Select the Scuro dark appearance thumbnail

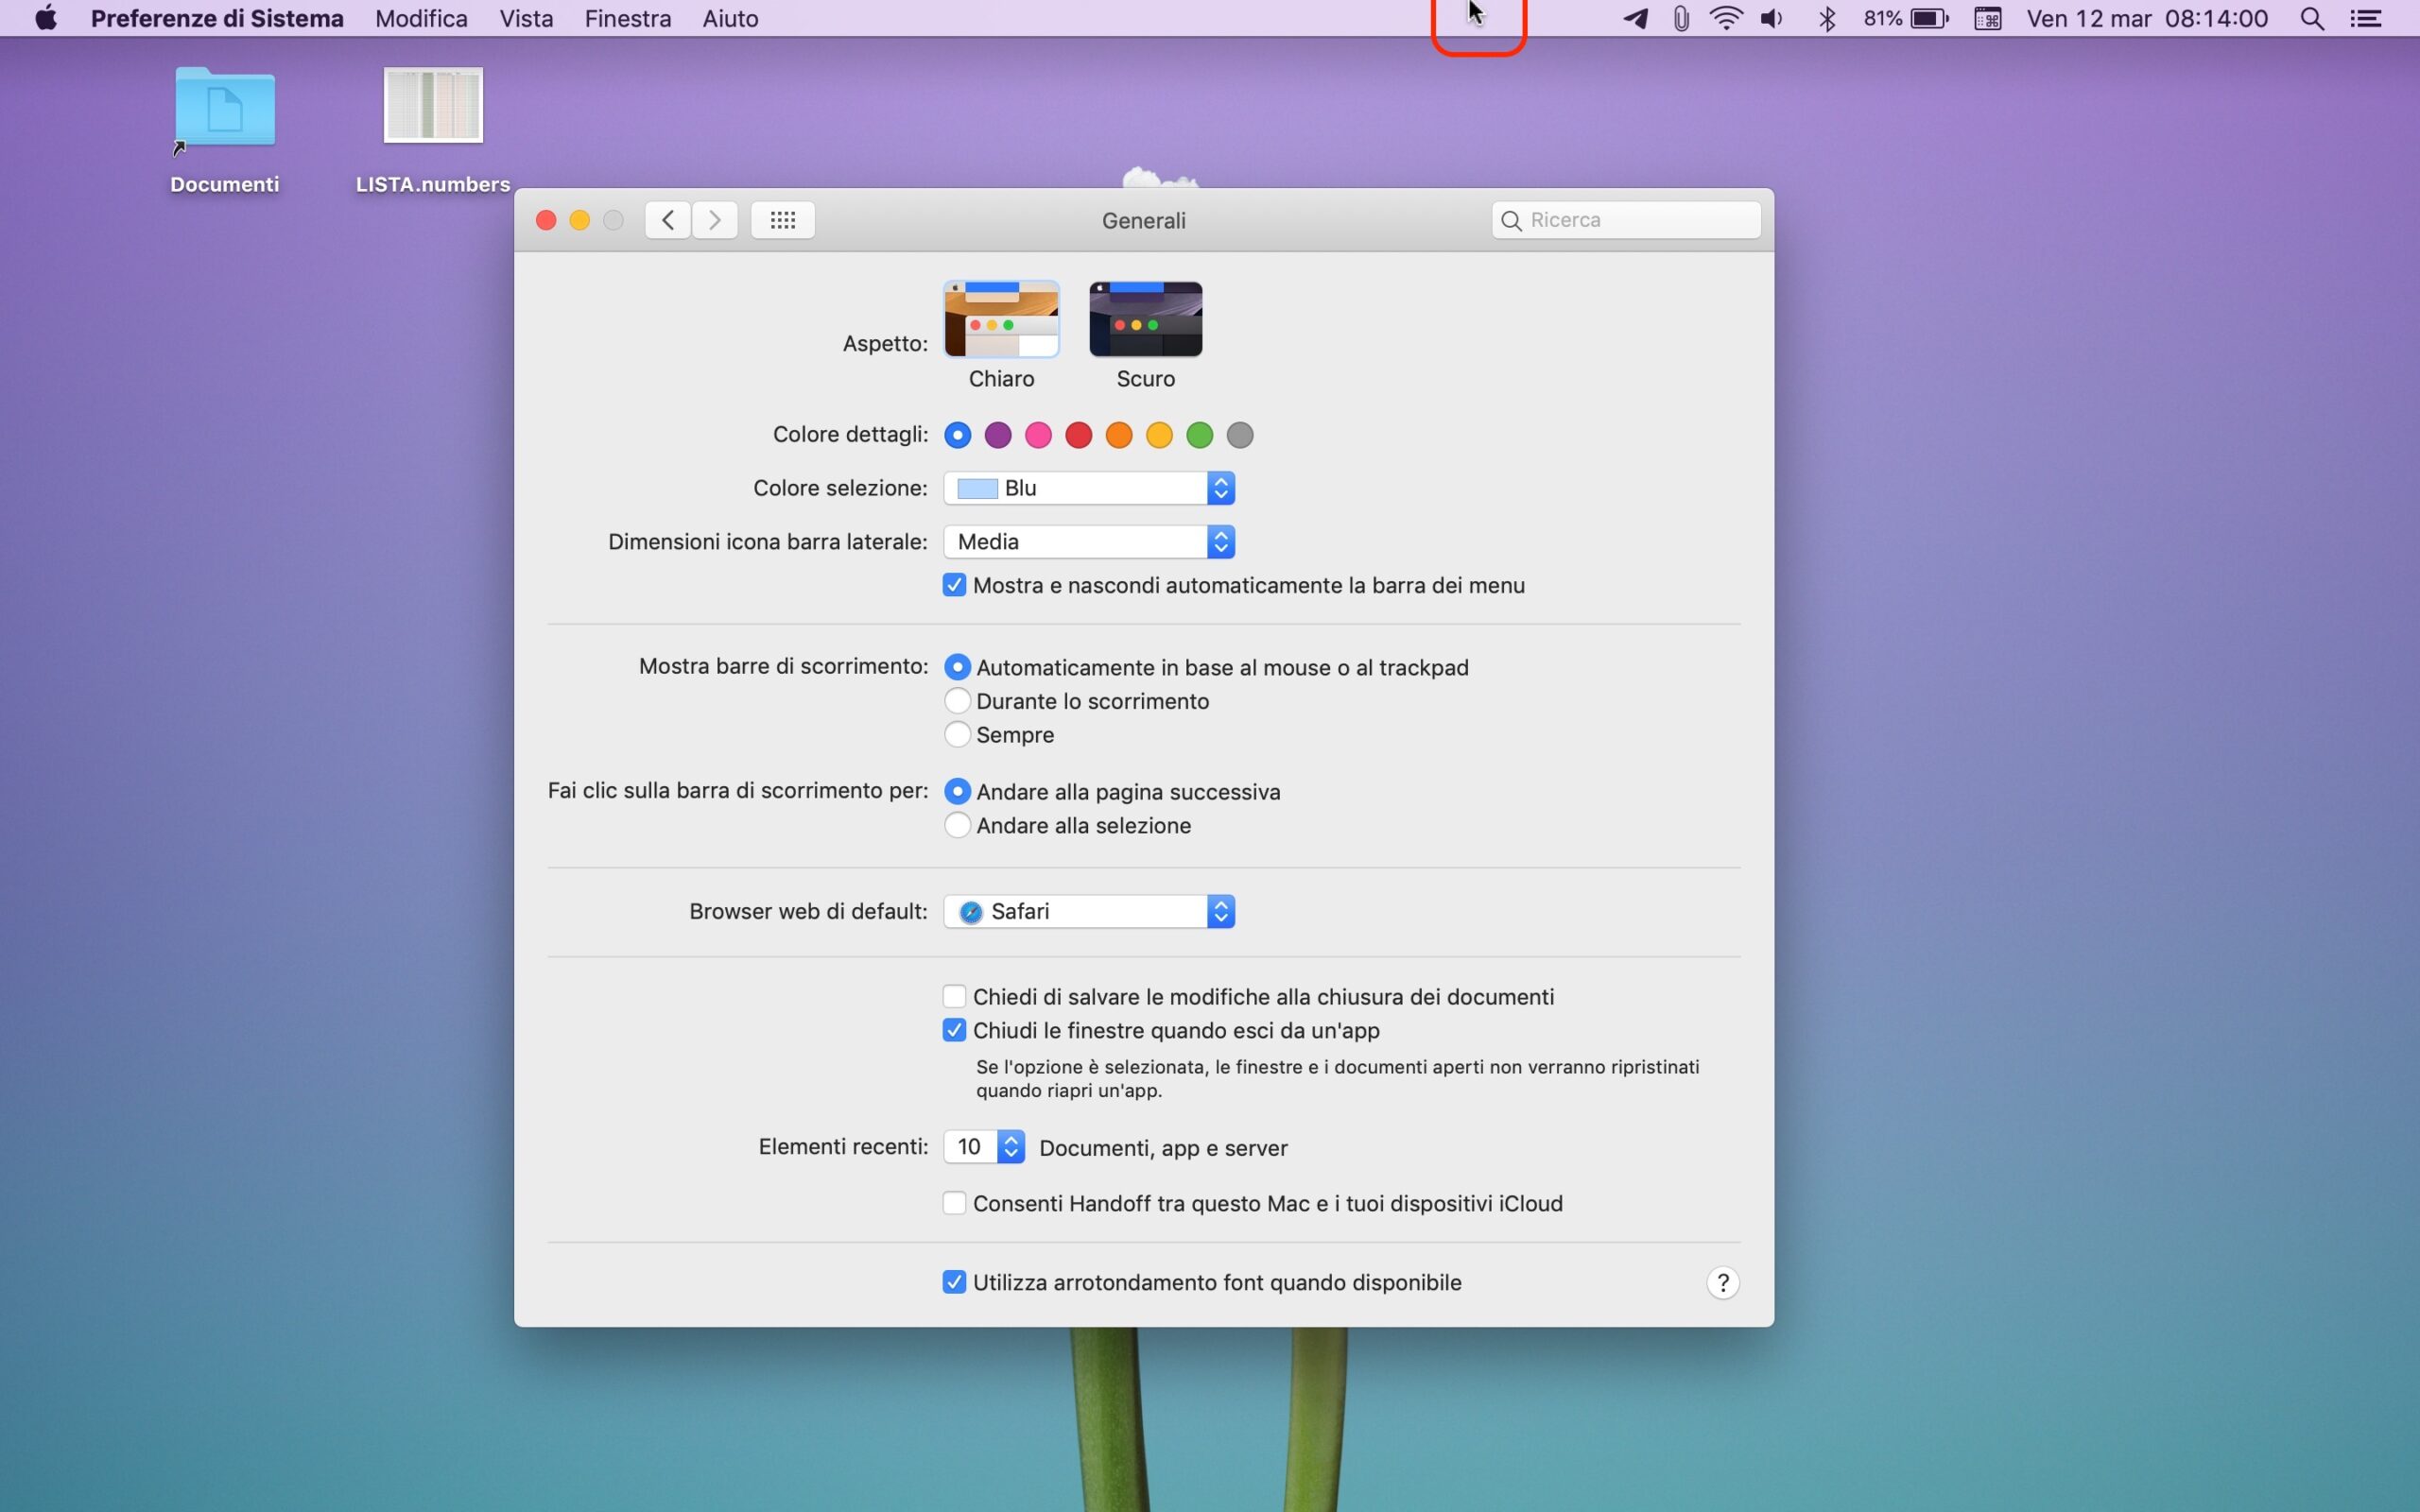point(1145,320)
